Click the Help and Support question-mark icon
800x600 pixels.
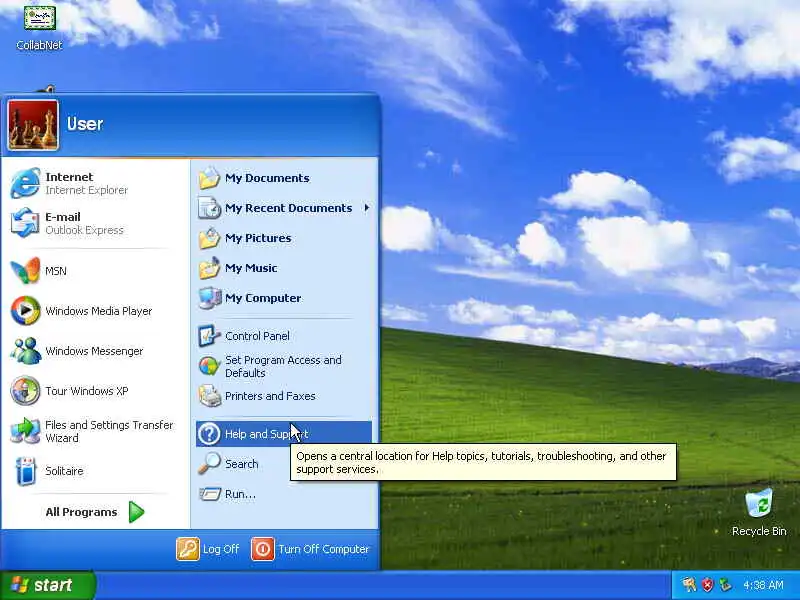point(209,434)
